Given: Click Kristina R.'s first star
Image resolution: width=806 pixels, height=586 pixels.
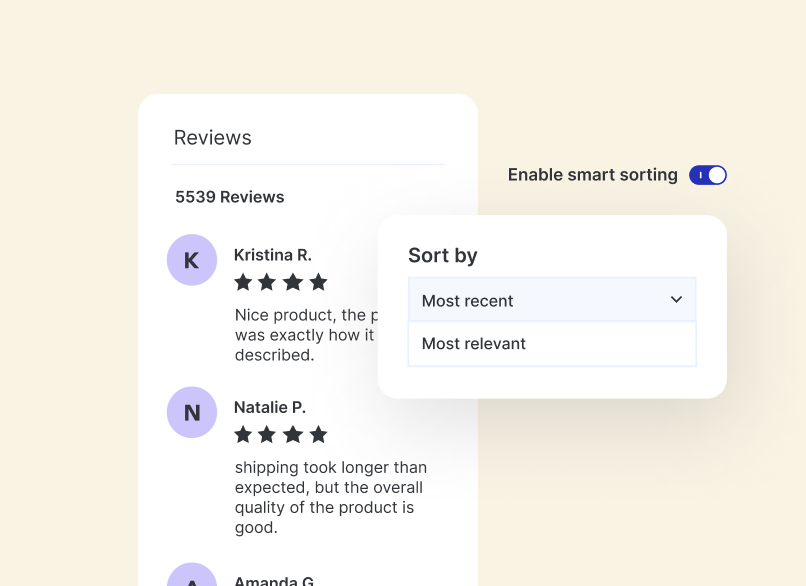Looking at the screenshot, I should [x=242, y=282].
